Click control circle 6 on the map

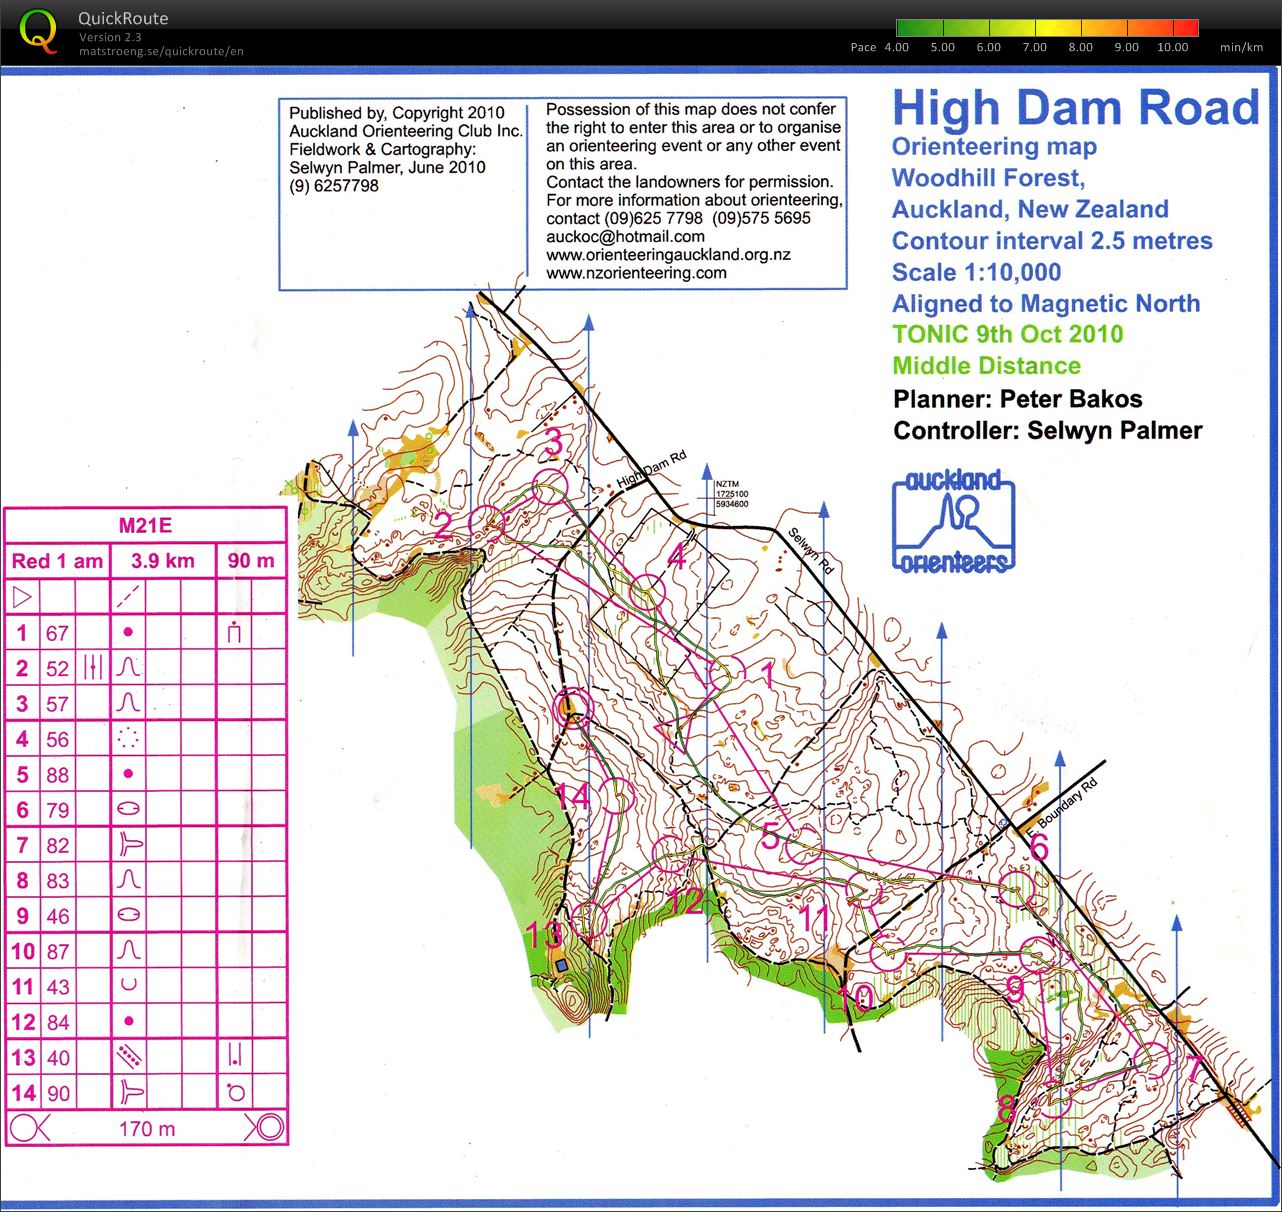(x=1018, y=890)
